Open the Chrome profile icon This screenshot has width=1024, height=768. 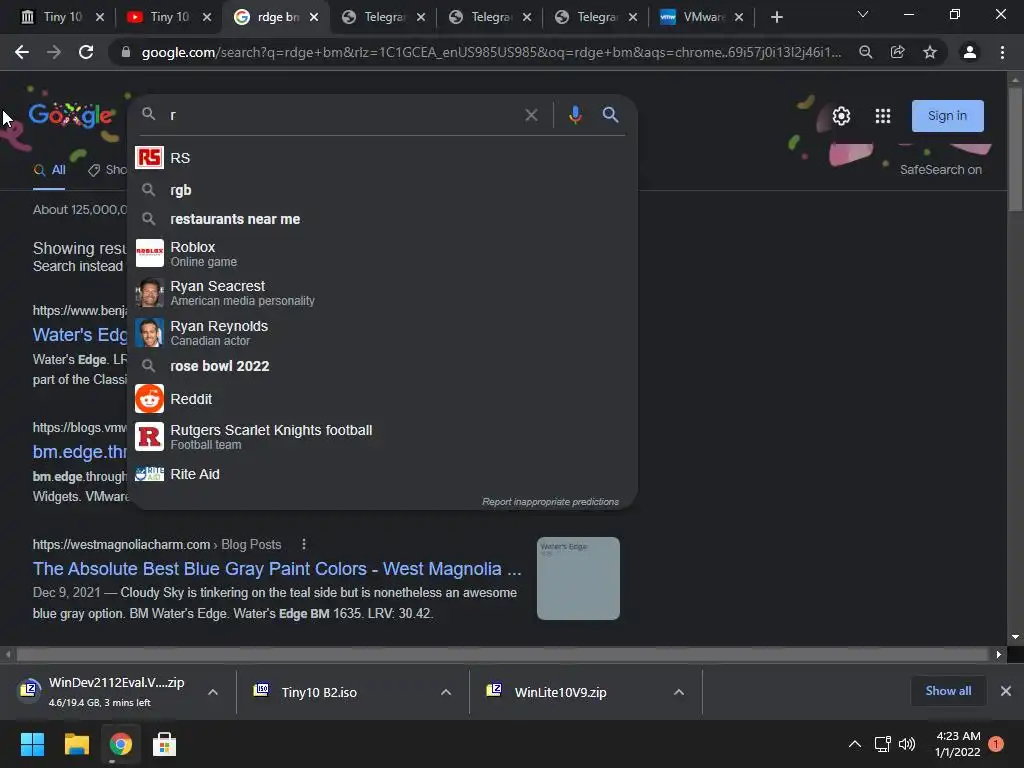pos(970,52)
